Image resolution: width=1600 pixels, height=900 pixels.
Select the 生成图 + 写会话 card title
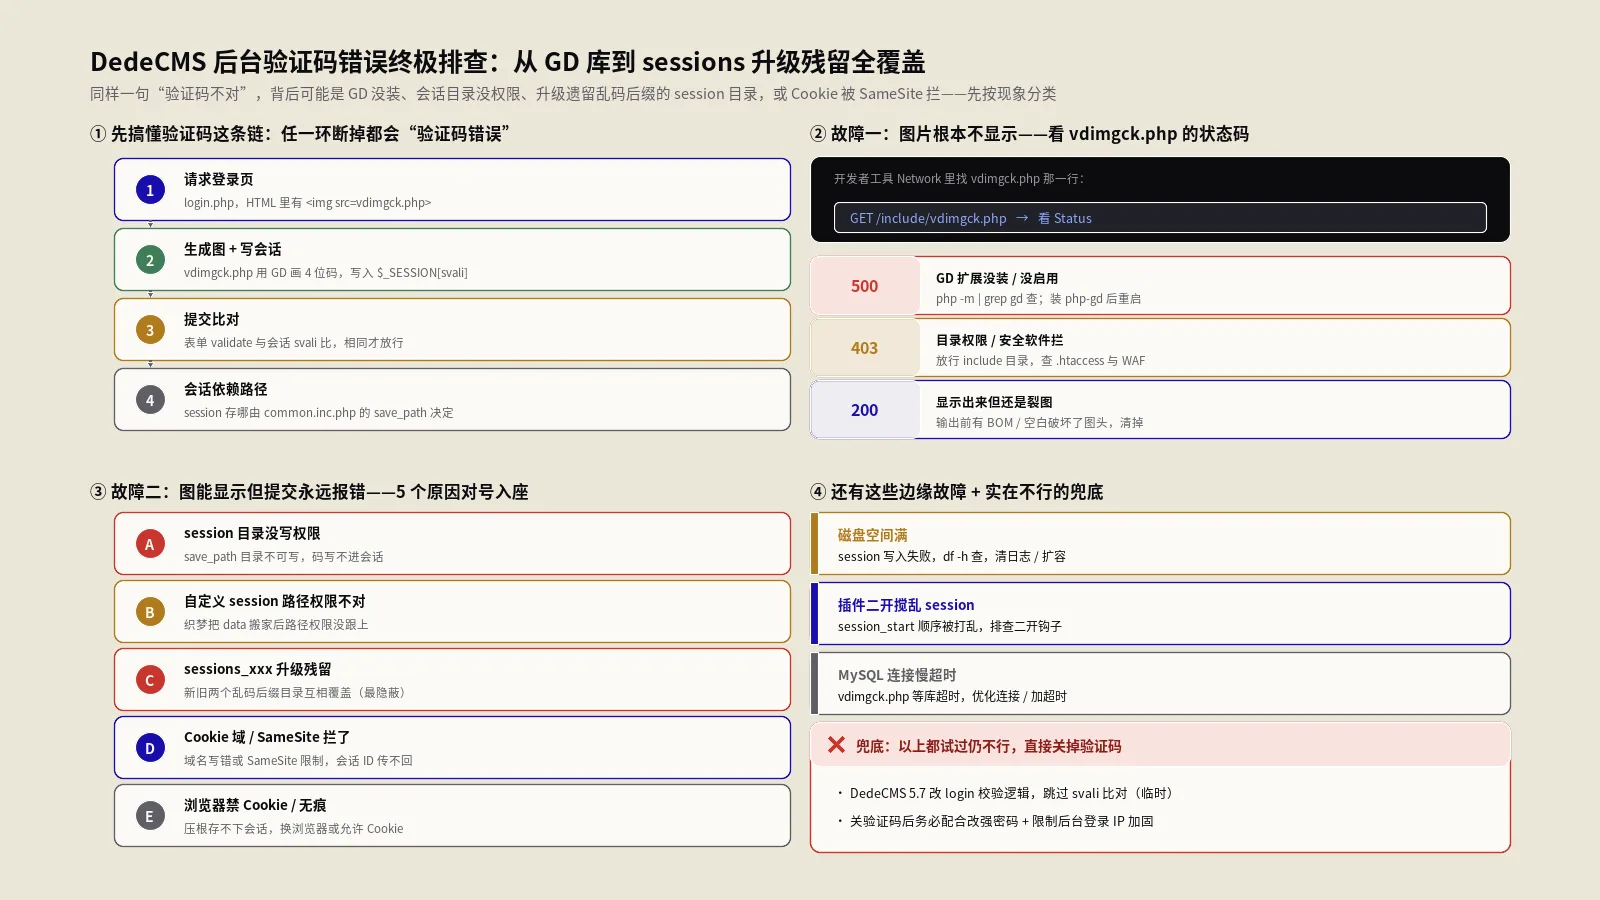(x=233, y=249)
